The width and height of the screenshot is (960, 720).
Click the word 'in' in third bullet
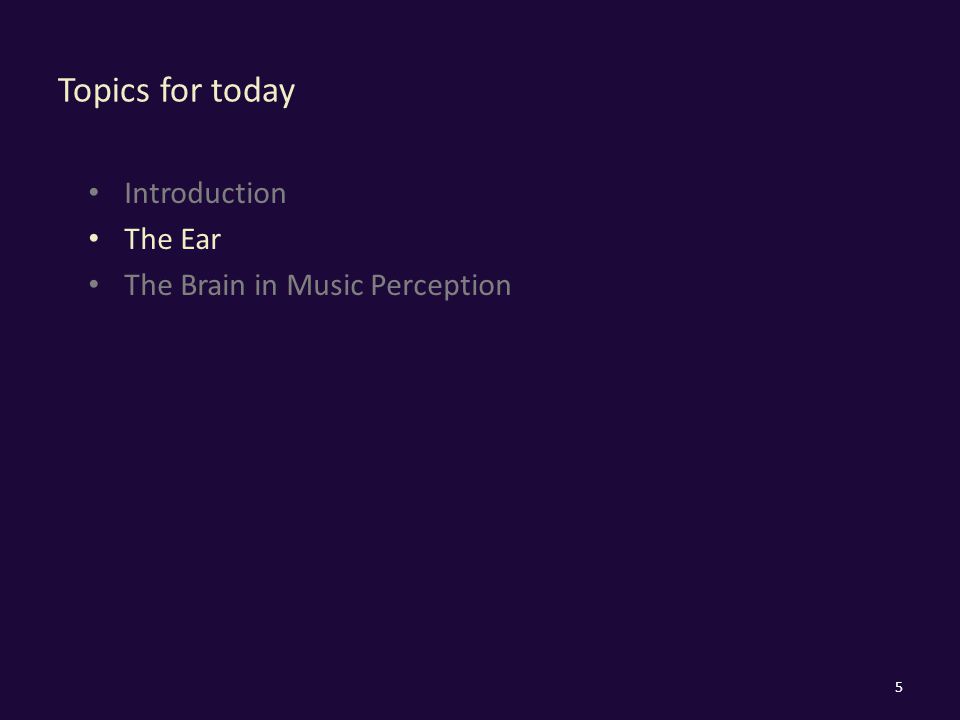(x=266, y=285)
